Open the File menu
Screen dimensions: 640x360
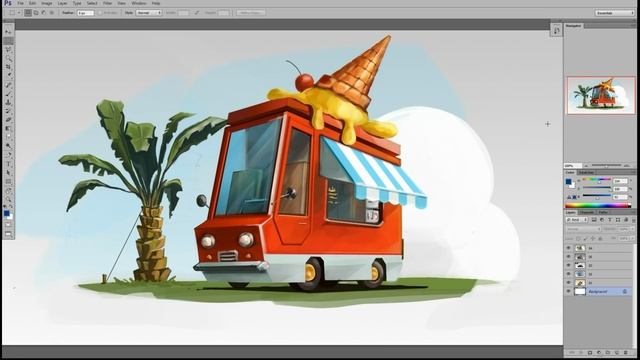[x=20, y=3]
